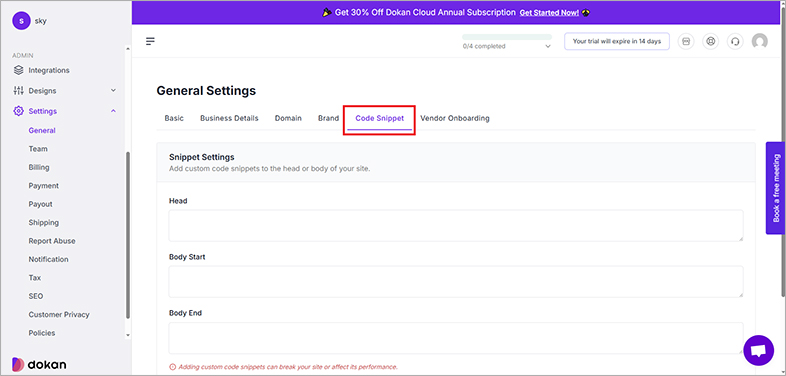Click into the Head snippet field

pos(456,226)
